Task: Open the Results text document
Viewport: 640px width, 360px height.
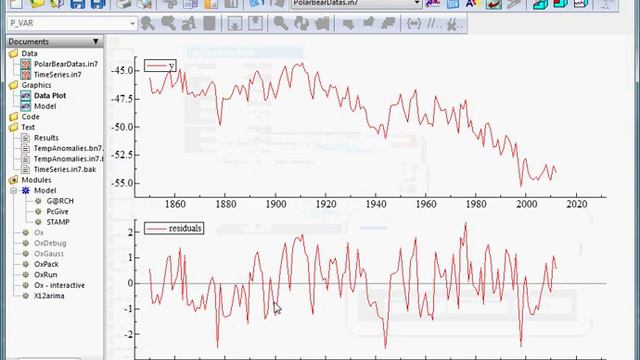Action: pyautogui.click(x=46, y=138)
